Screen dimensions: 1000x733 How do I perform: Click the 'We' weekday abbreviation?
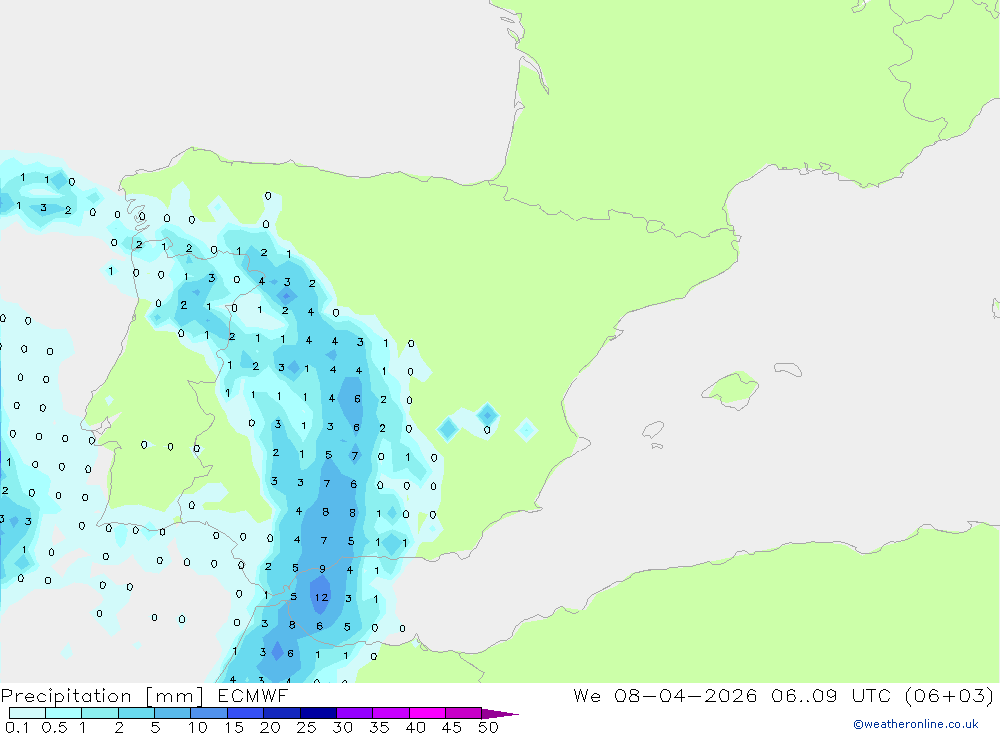(x=586, y=695)
